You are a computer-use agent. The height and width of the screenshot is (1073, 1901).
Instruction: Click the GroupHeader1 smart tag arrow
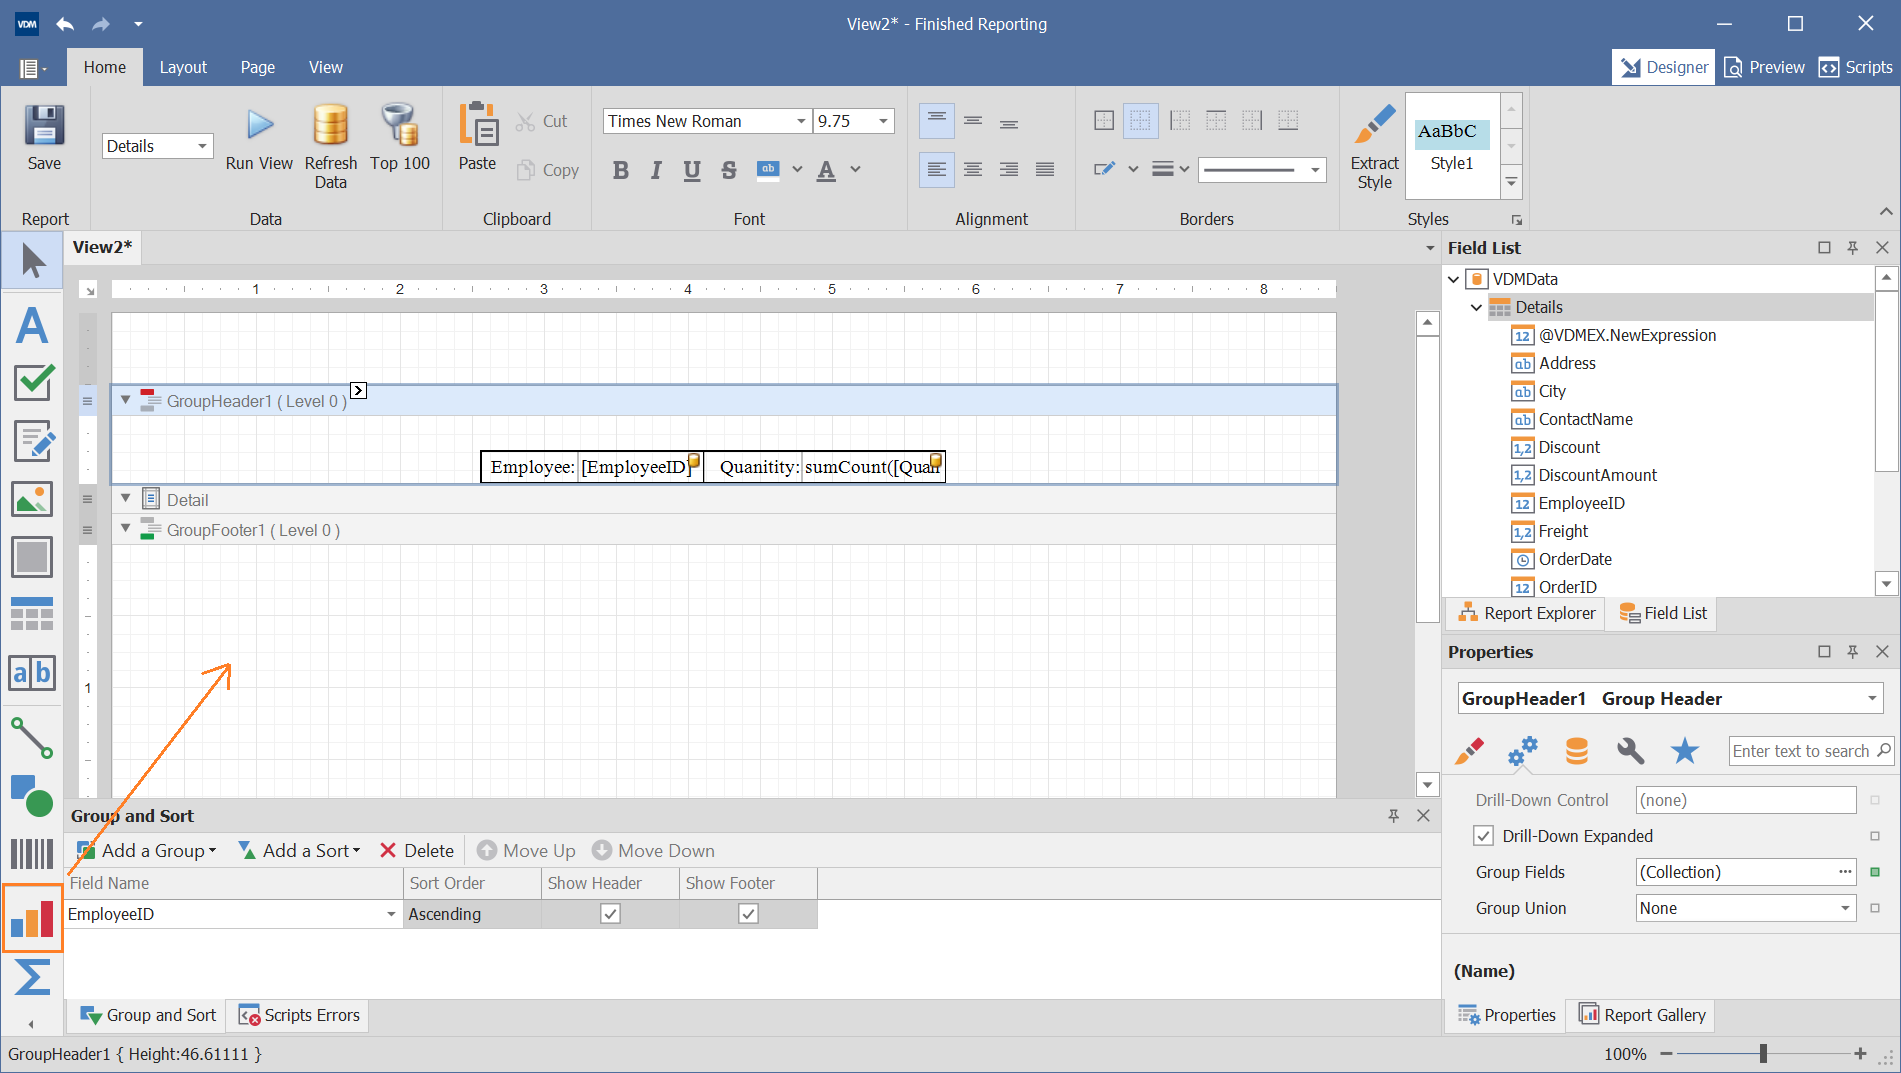coord(358,391)
